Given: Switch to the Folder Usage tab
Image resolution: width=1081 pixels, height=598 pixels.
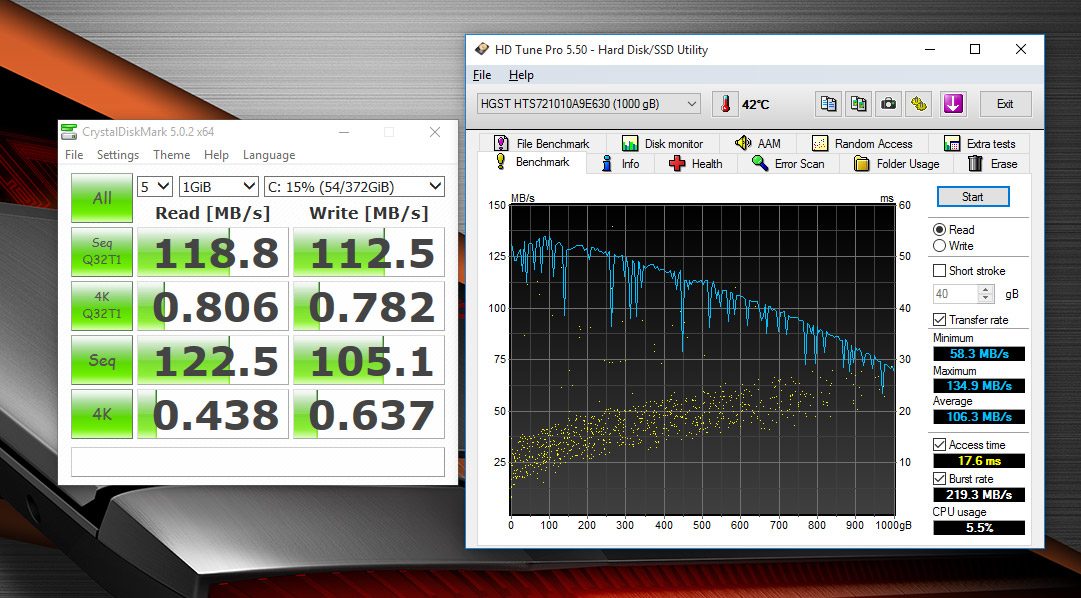Looking at the screenshot, I should (x=897, y=163).
